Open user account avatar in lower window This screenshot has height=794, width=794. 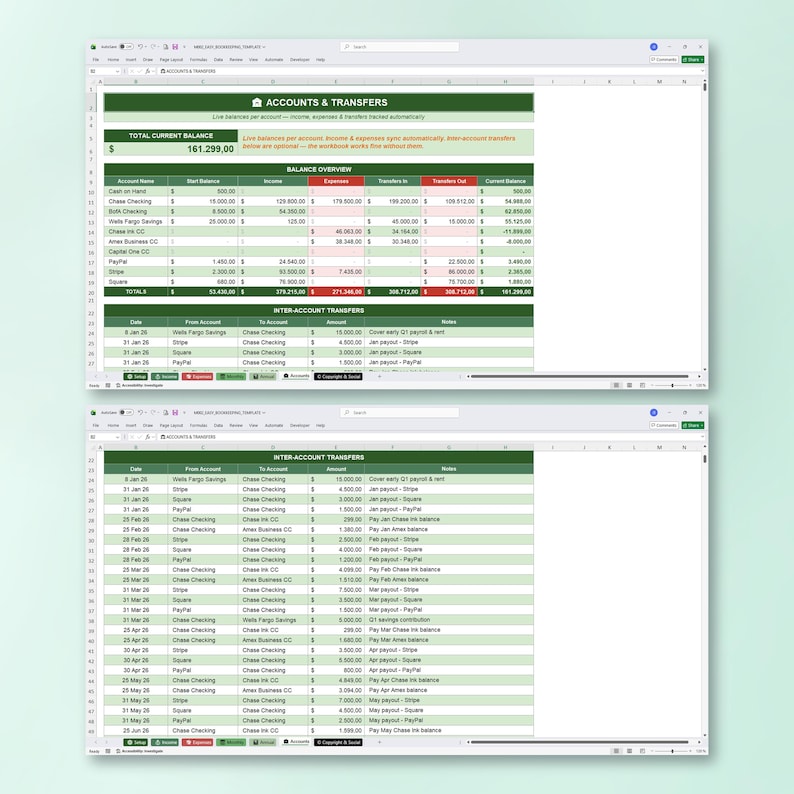[654, 413]
